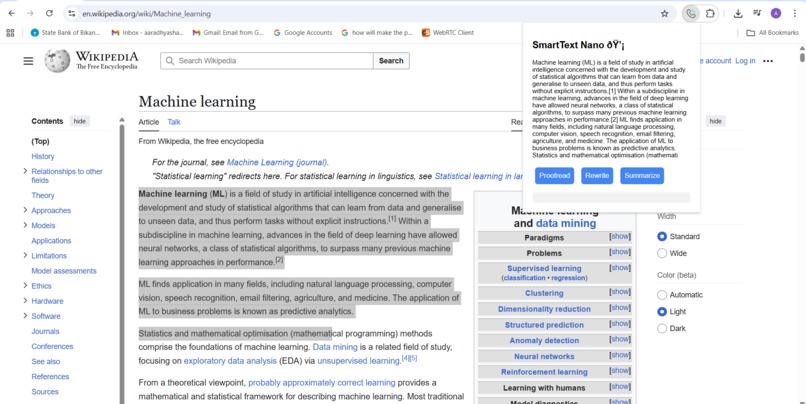The image size is (806, 404).
Task: Select the Standard width option
Action: 662,237
